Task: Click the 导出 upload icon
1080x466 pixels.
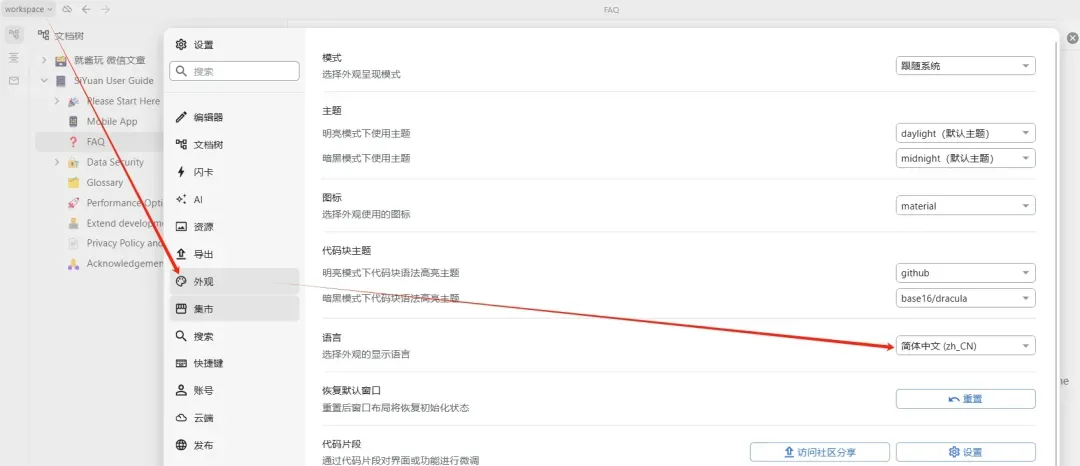Action: pyautogui.click(x=181, y=254)
